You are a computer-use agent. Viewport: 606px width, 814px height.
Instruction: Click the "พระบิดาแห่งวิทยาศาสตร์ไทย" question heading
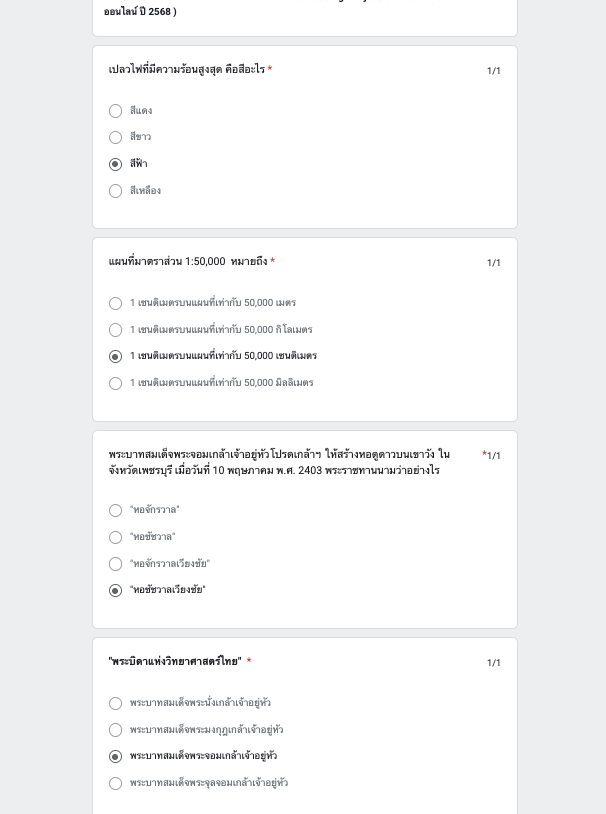coord(175,662)
